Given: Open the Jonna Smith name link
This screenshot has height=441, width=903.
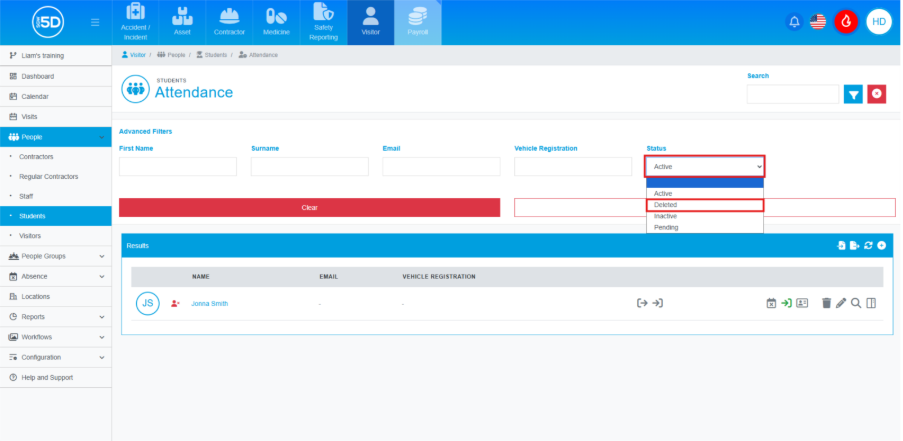Looking at the screenshot, I should 209,303.
